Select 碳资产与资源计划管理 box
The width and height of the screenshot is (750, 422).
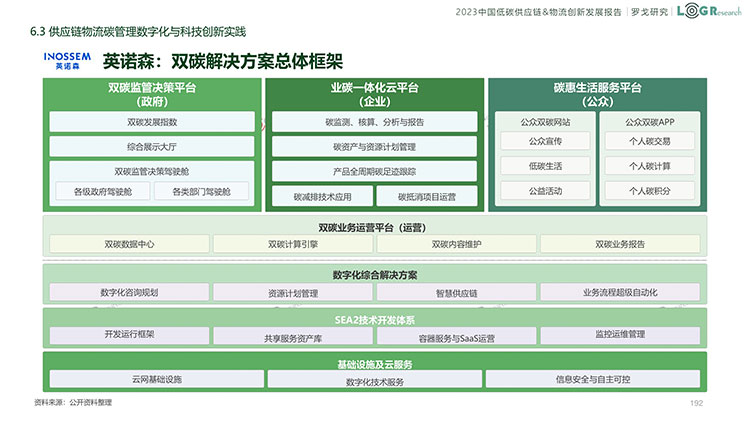point(375,147)
